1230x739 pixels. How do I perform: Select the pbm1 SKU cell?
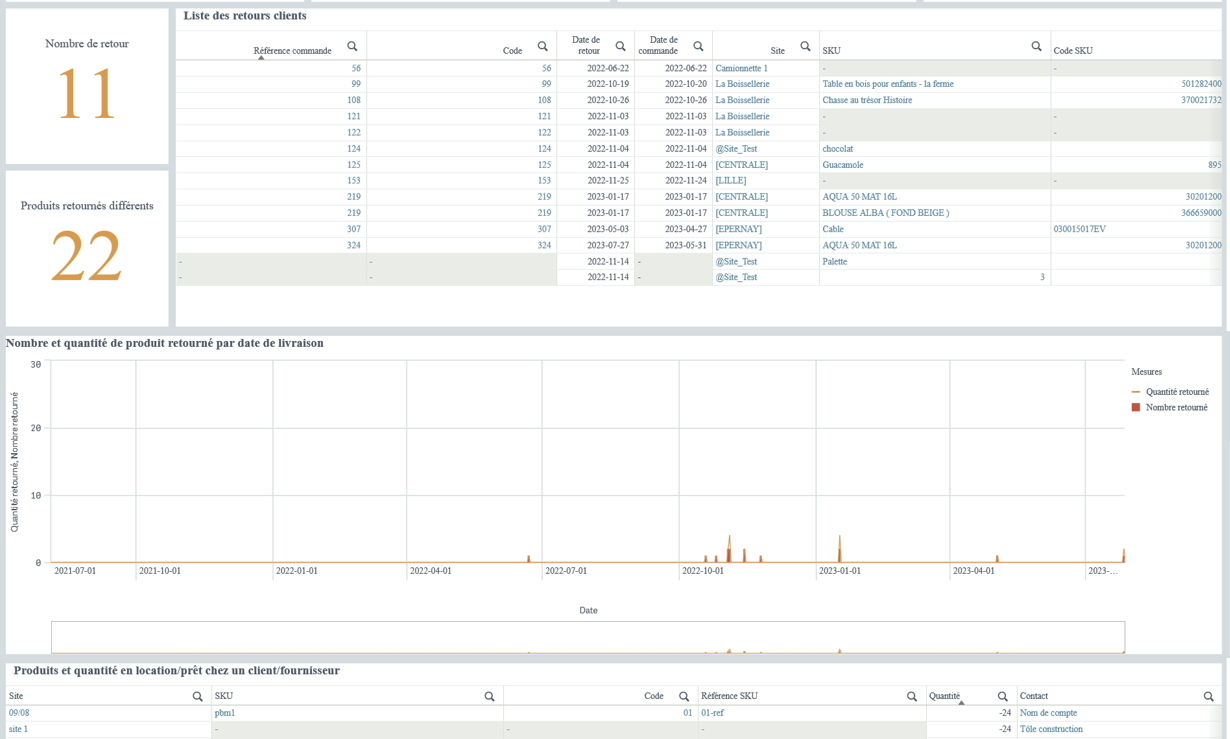(225, 713)
